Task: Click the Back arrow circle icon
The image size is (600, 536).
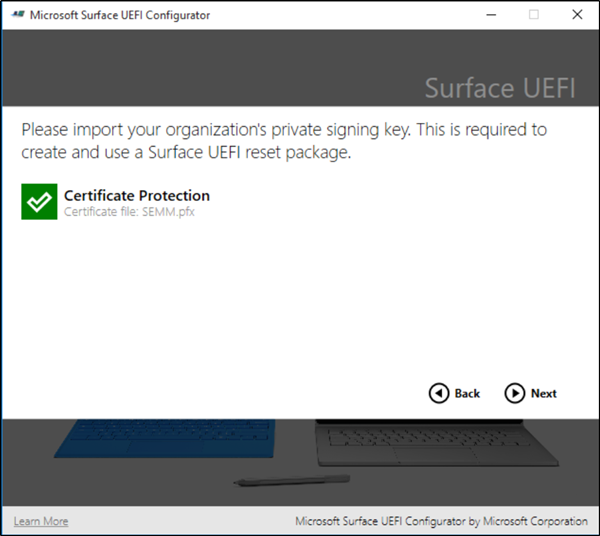Action: (438, 393)
